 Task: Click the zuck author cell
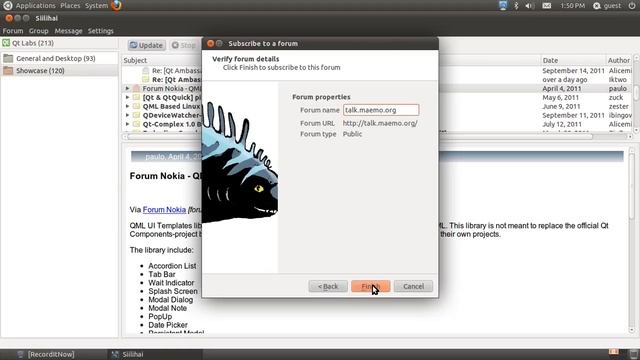[x=616, y=98]
